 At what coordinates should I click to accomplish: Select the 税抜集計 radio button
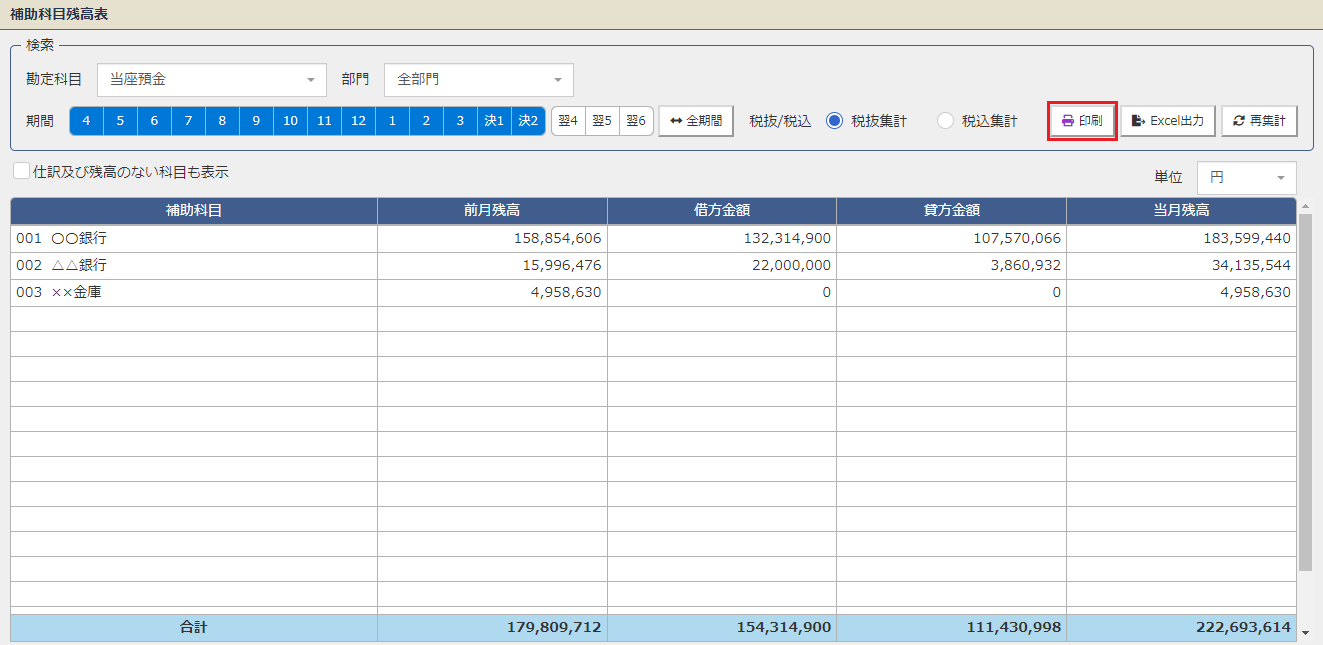click(835, 121)
